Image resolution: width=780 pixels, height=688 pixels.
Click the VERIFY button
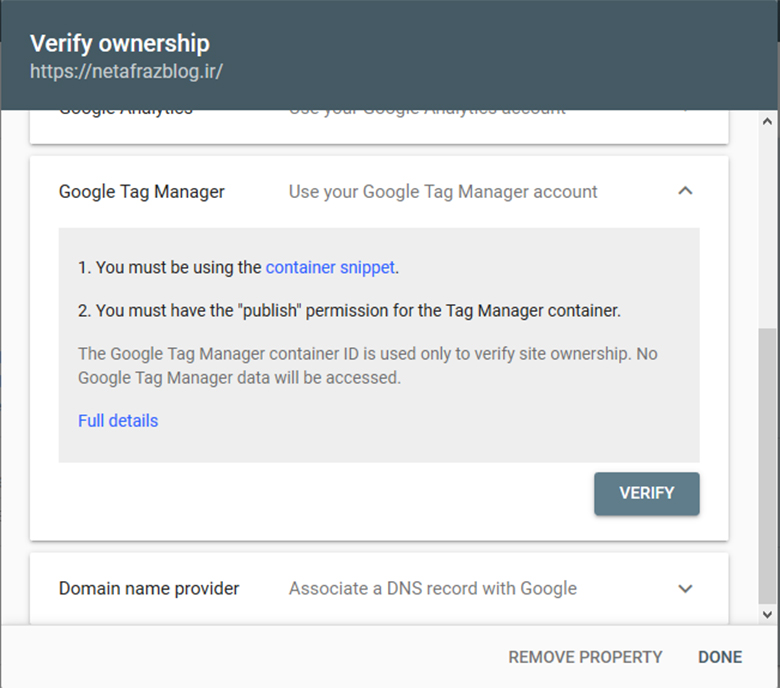647,493
